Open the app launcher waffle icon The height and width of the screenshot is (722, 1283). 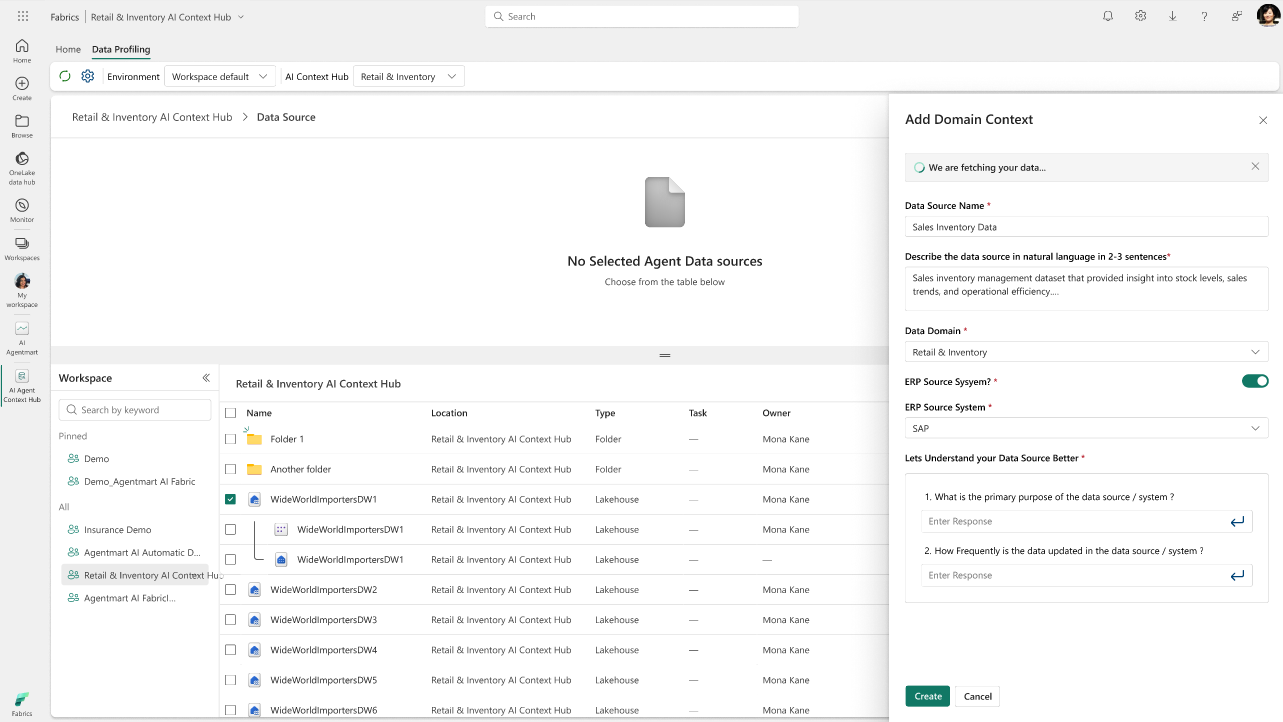[x=23, y=17]
